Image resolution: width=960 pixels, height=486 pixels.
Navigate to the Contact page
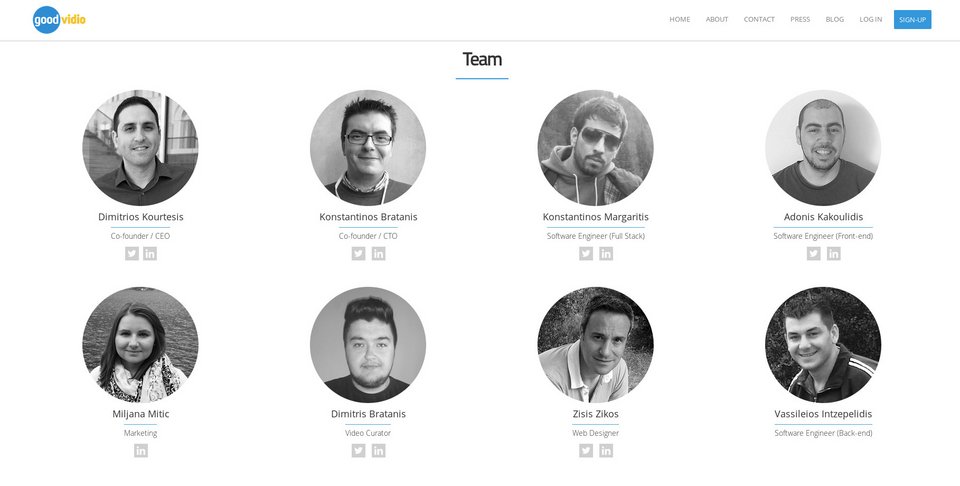759,20
